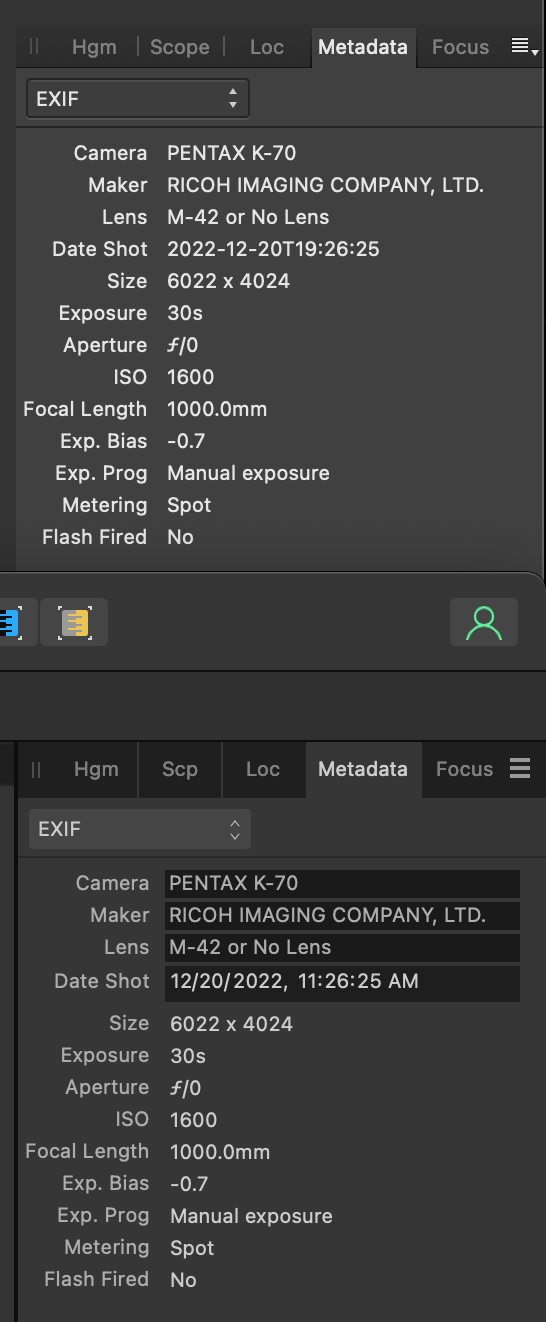Click the blue toolbar icon at left edge
Viewport: 546px width, 1322px height.
pyautogui.click(x=17, y=623)
